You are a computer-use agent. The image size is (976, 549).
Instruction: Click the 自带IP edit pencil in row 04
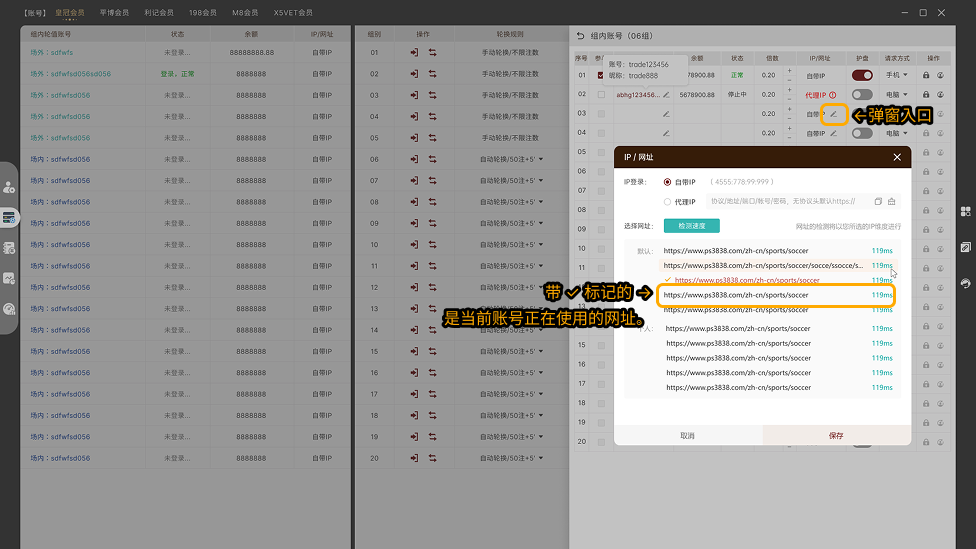[x=833, y=133]
